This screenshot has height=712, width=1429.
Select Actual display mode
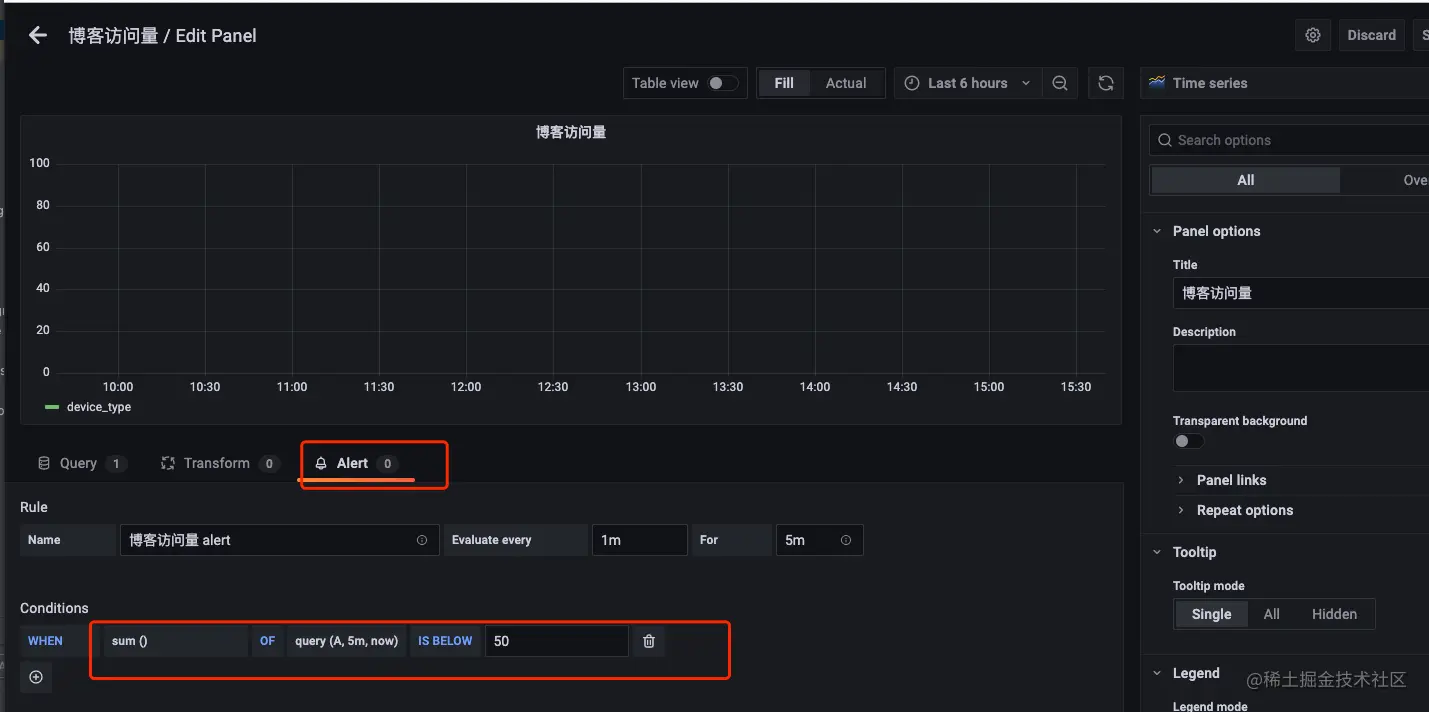coord(846,83)
